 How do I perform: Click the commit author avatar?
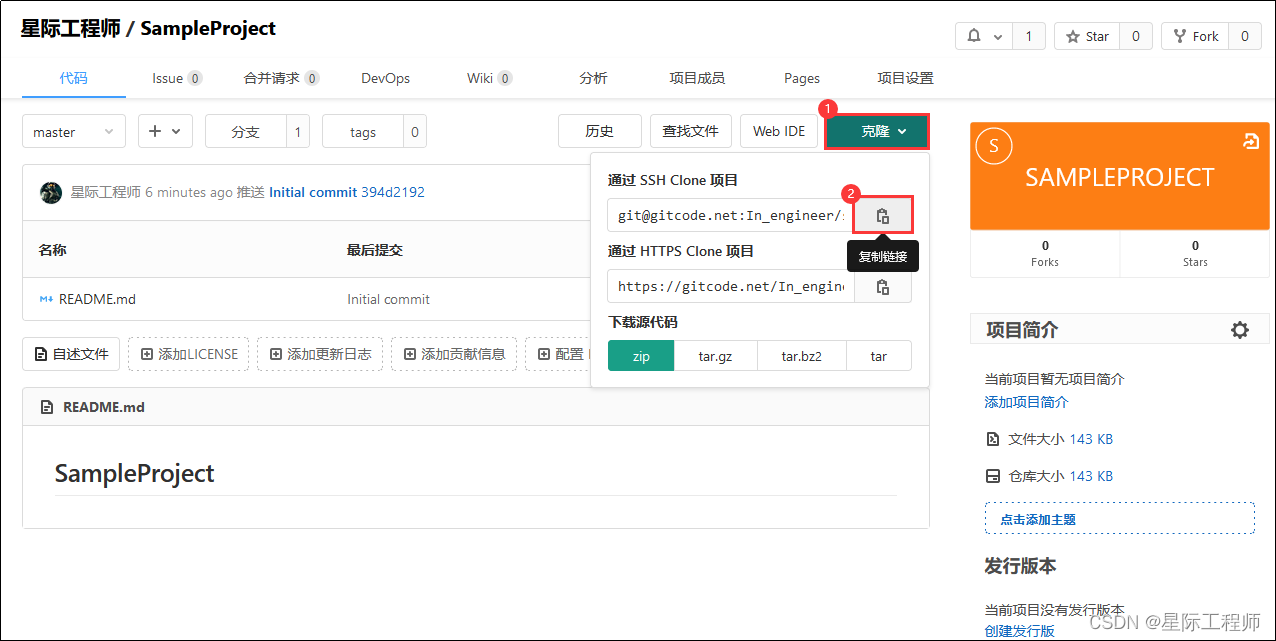point(51,192)
